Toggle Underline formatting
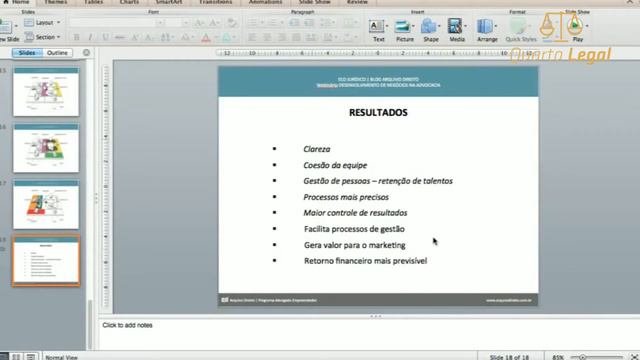This screenshot has width=640, height=360. point(105,38)
